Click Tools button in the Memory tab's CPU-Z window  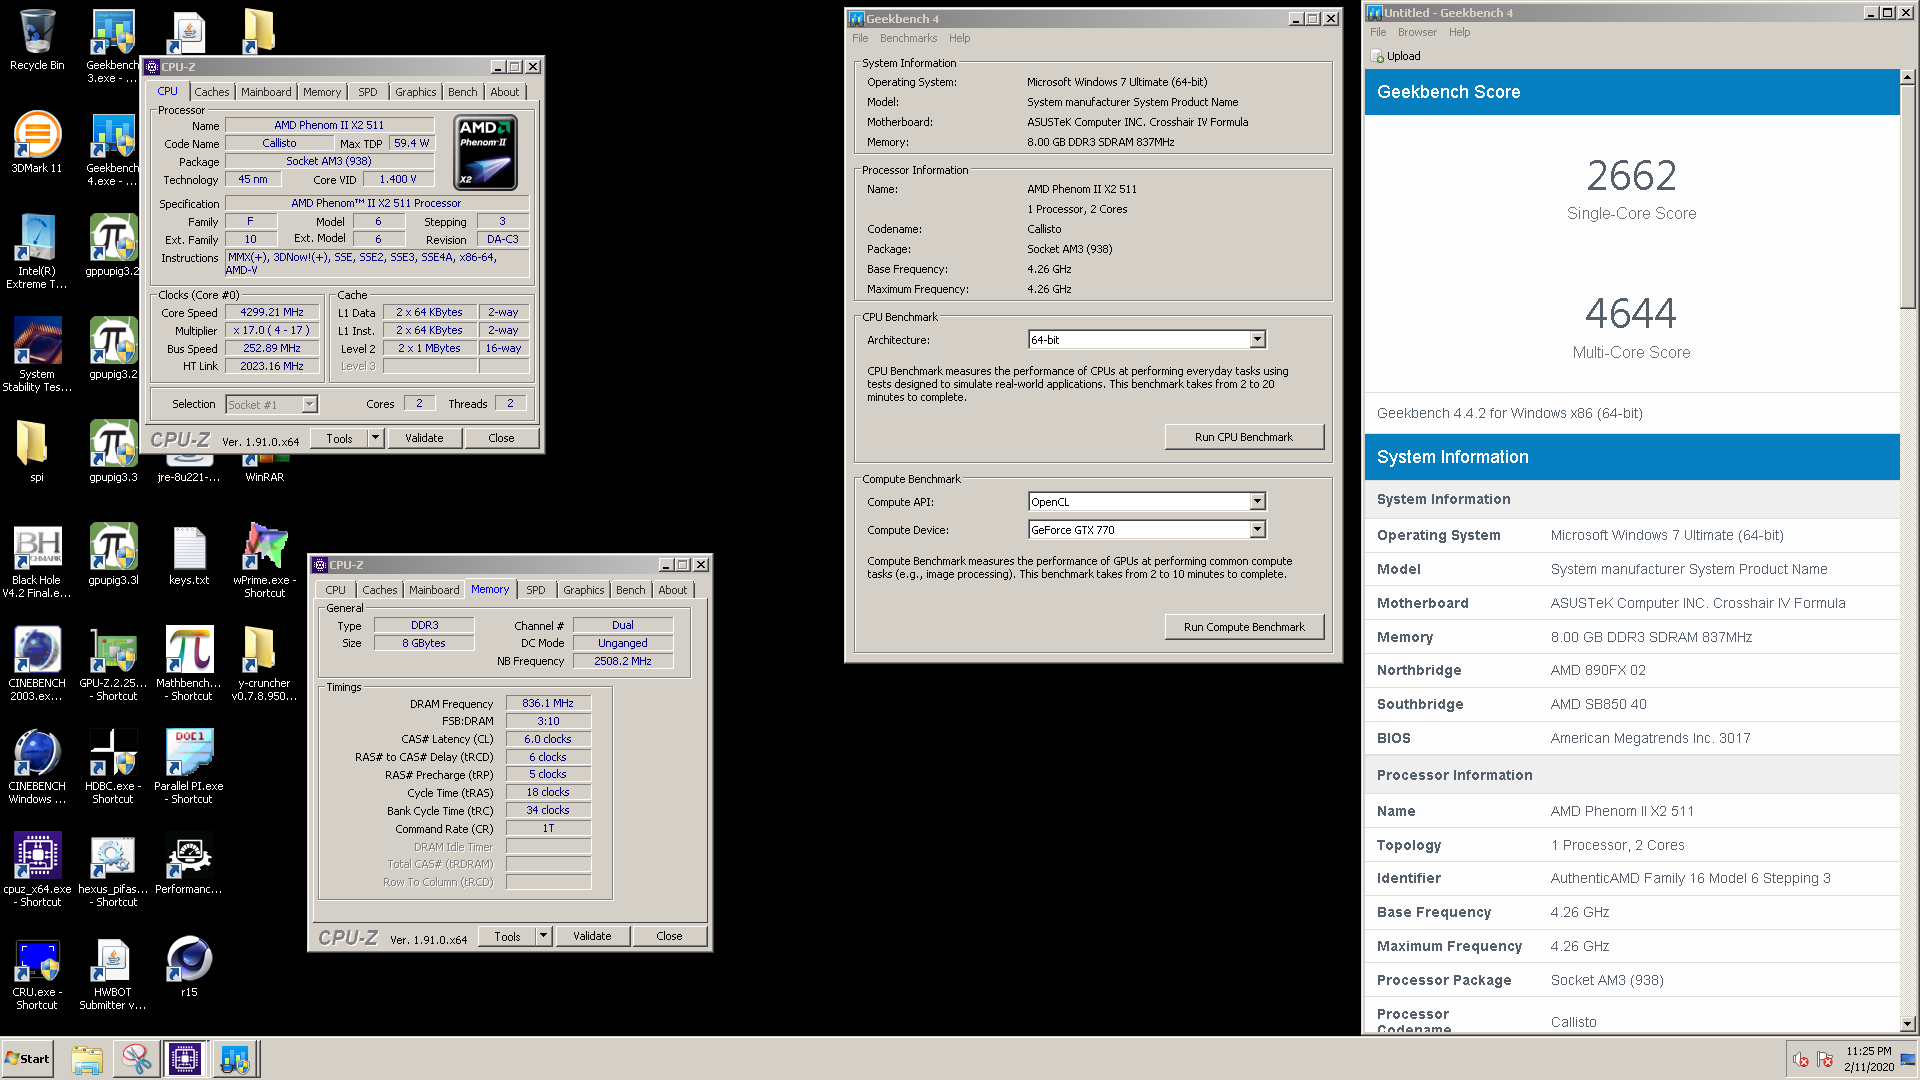pyautogui.click(x=507, y=936)
